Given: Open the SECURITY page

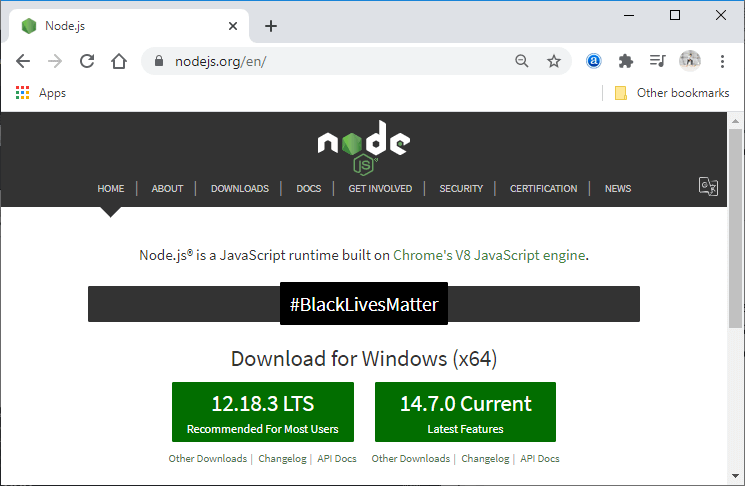Looking at the screenshot, I should pyautogui.click(x=461, y=189).
